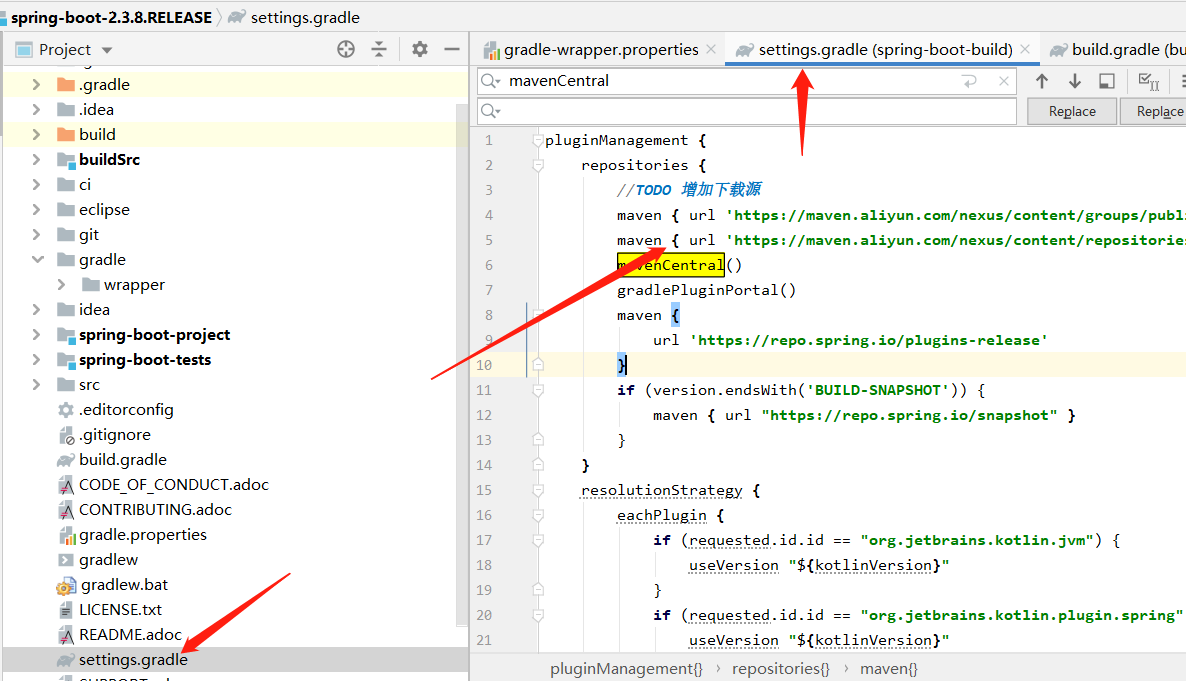Fold the maven block on line 8

coord(538,315)
